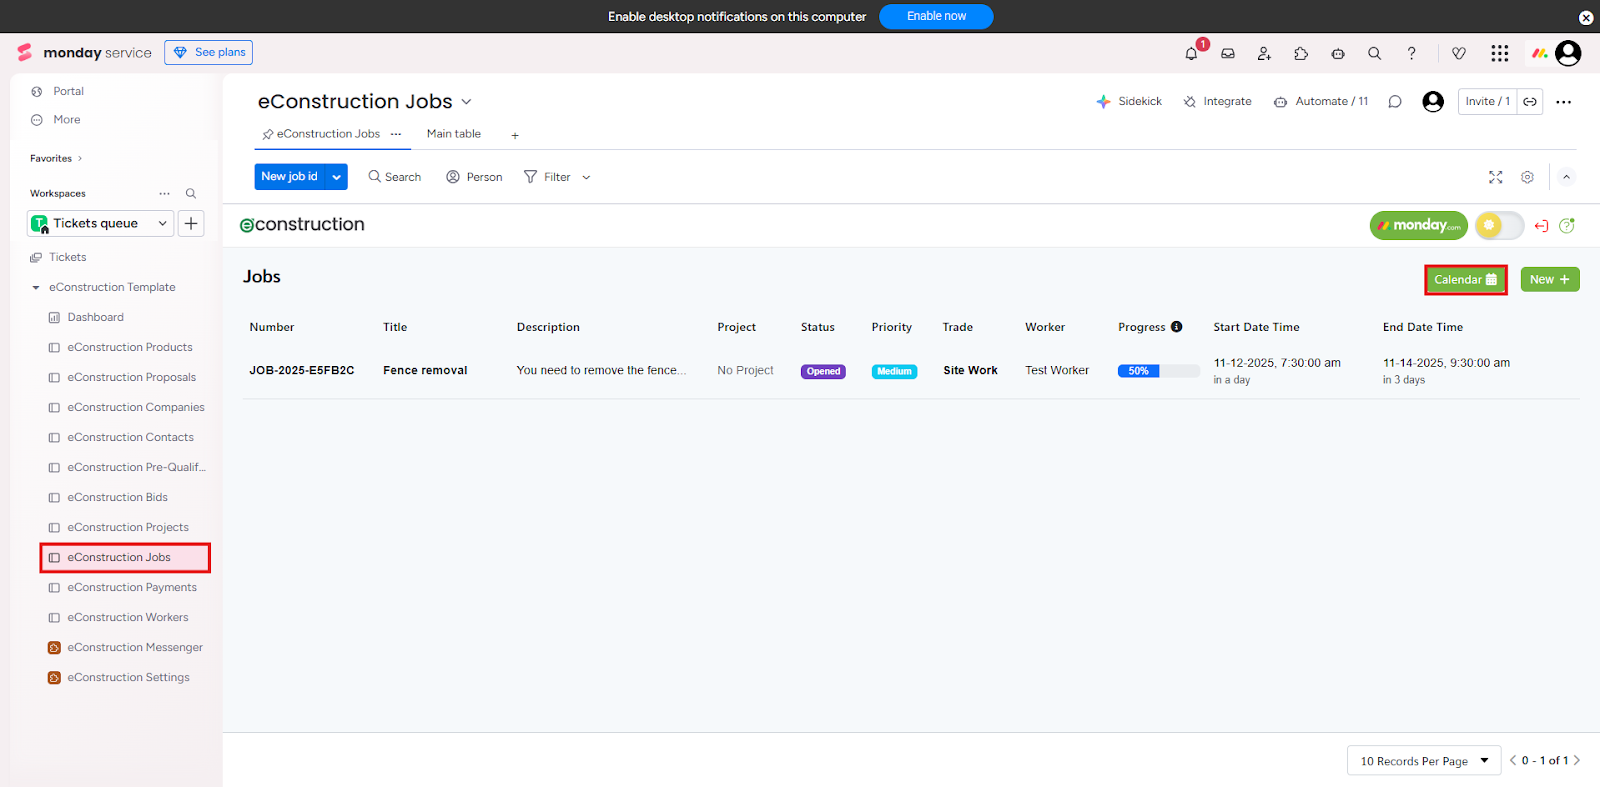Click the Progress column info icon
The image size is (1600, 787).
tap(1177, 327)
